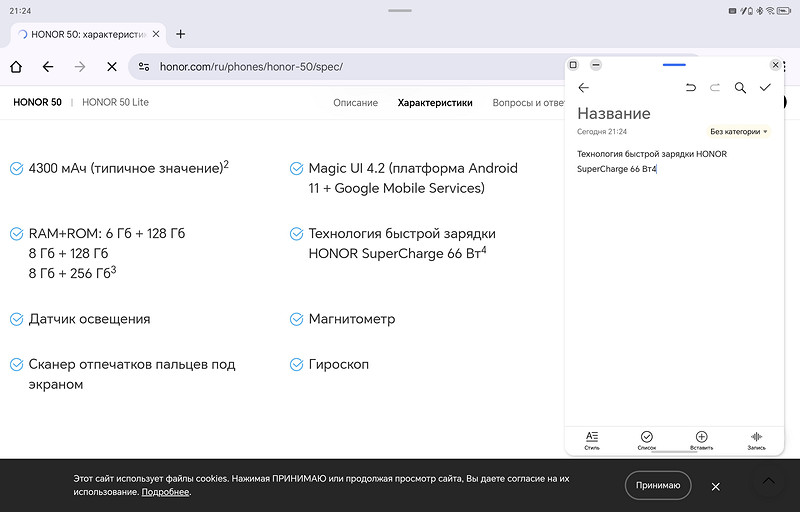Open Стиль text formatting
This screenshot has height=512, width=800.
[592, 440]
